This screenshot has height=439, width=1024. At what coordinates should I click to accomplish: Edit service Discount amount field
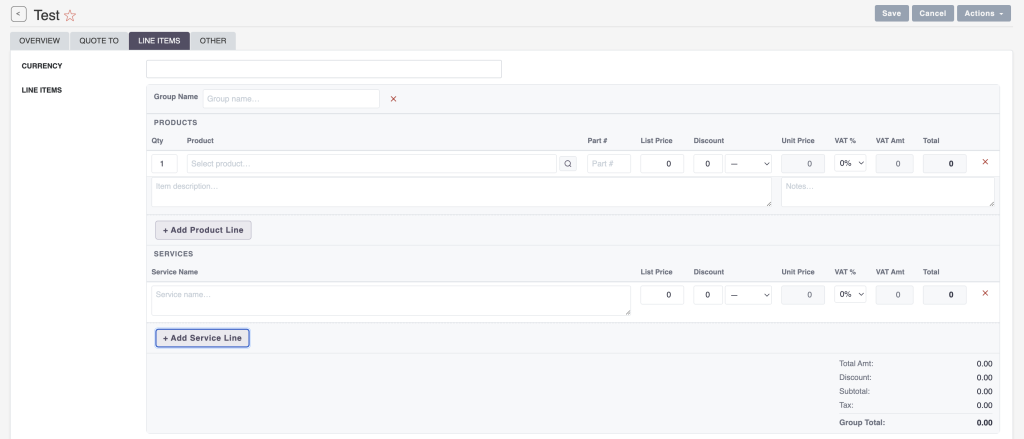708,295
